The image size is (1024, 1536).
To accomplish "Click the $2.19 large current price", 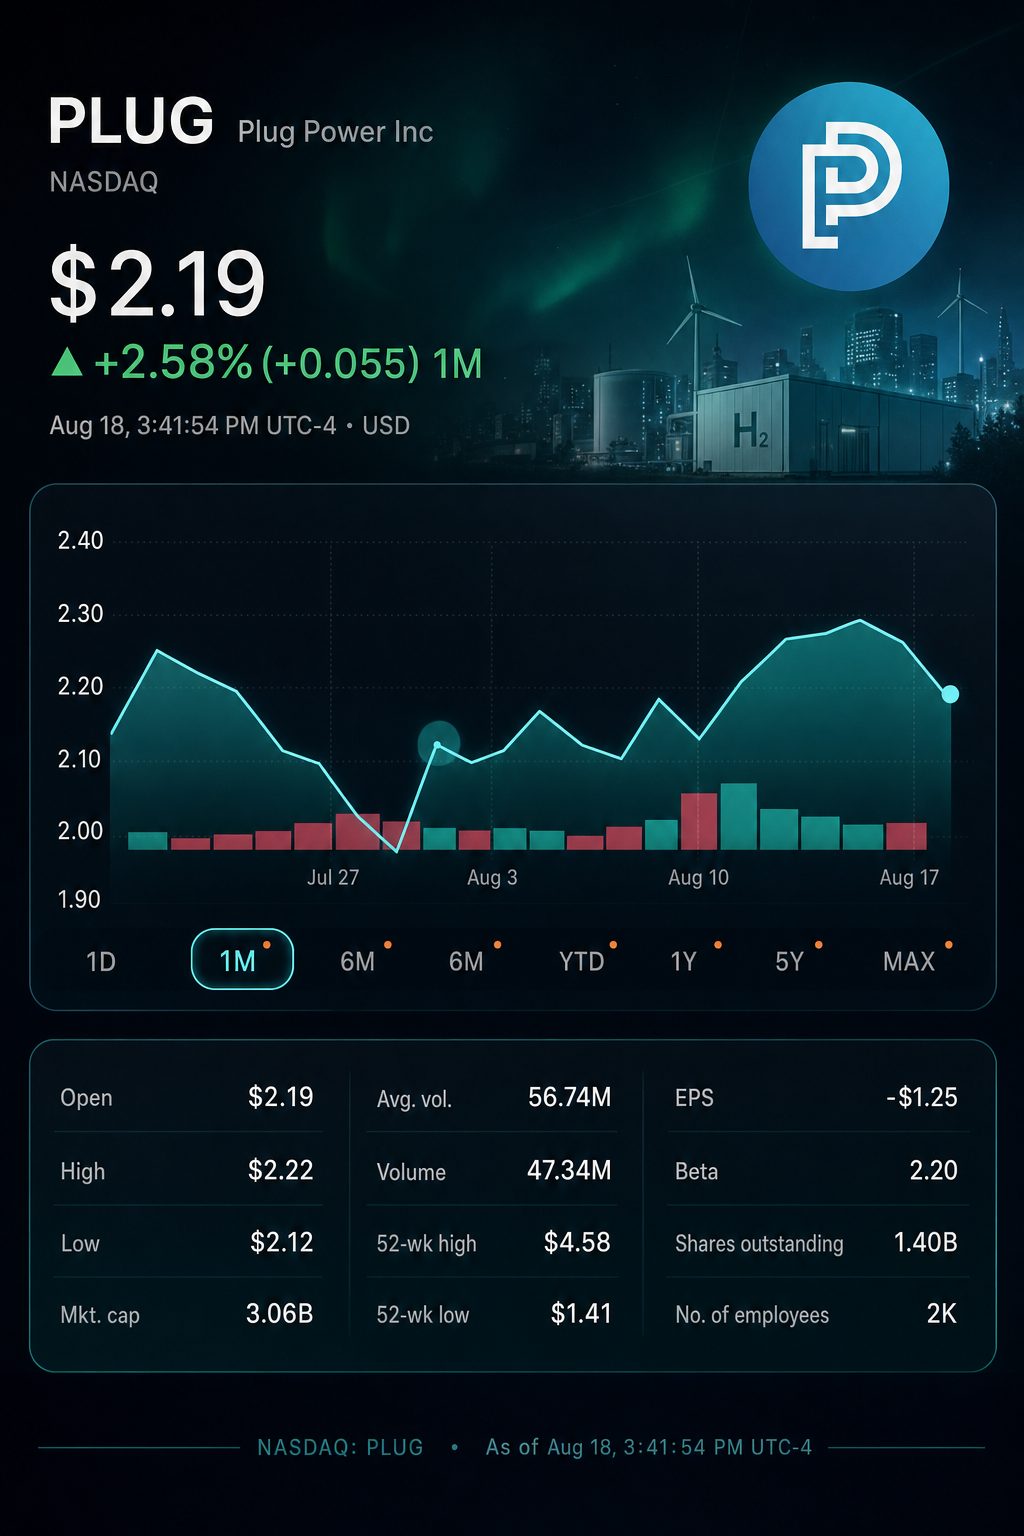I will 158,285.
